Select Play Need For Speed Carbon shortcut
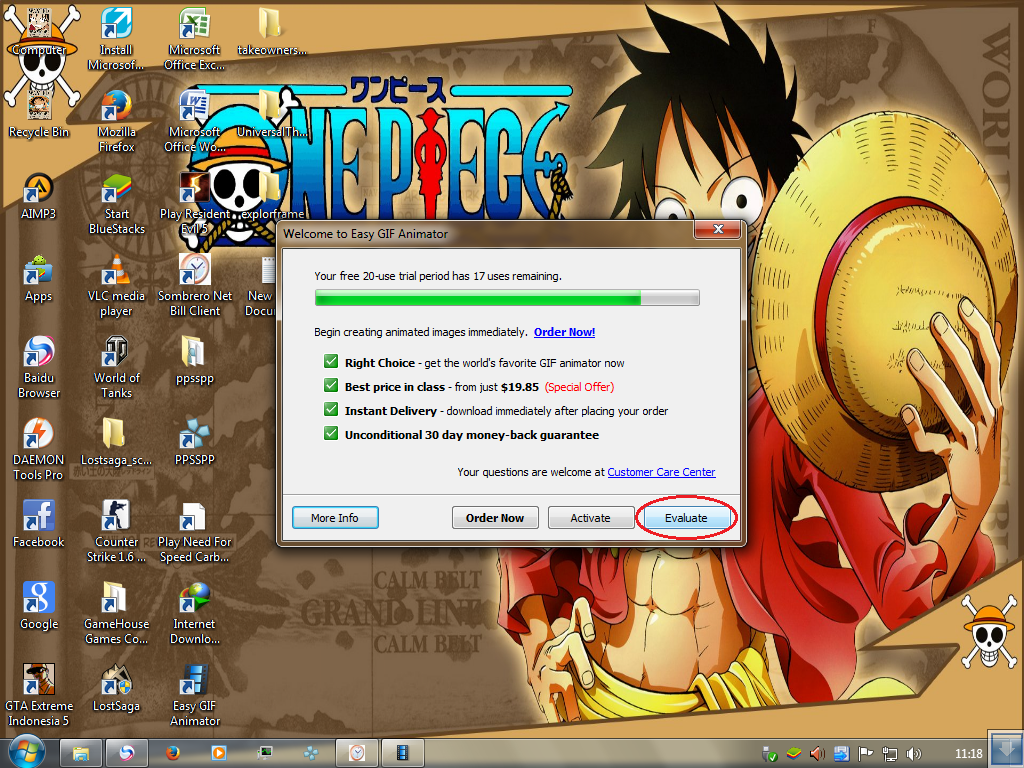The height and width of the screenshot is (768, 1024). [x=194, y=532]
